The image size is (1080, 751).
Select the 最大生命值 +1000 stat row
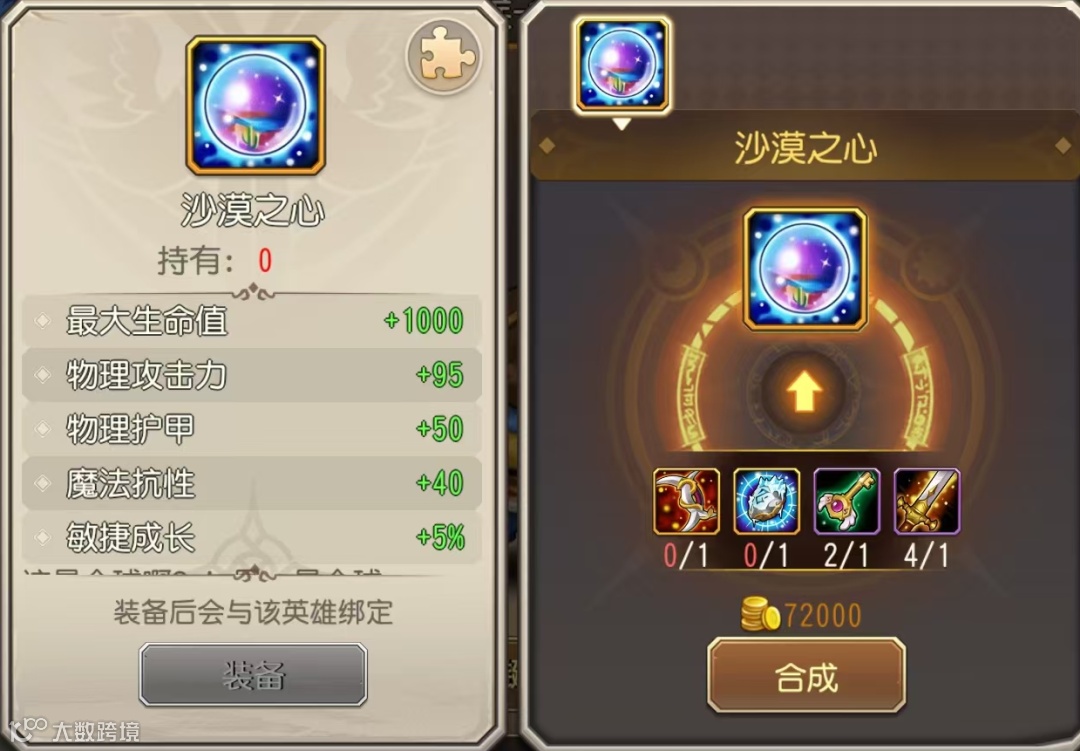click(252, 321)
